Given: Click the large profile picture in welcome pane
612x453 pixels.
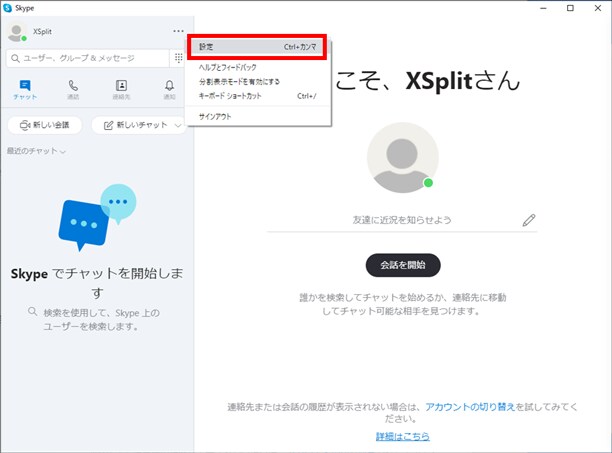Looking at the screenshot, I should click(402, 158).
